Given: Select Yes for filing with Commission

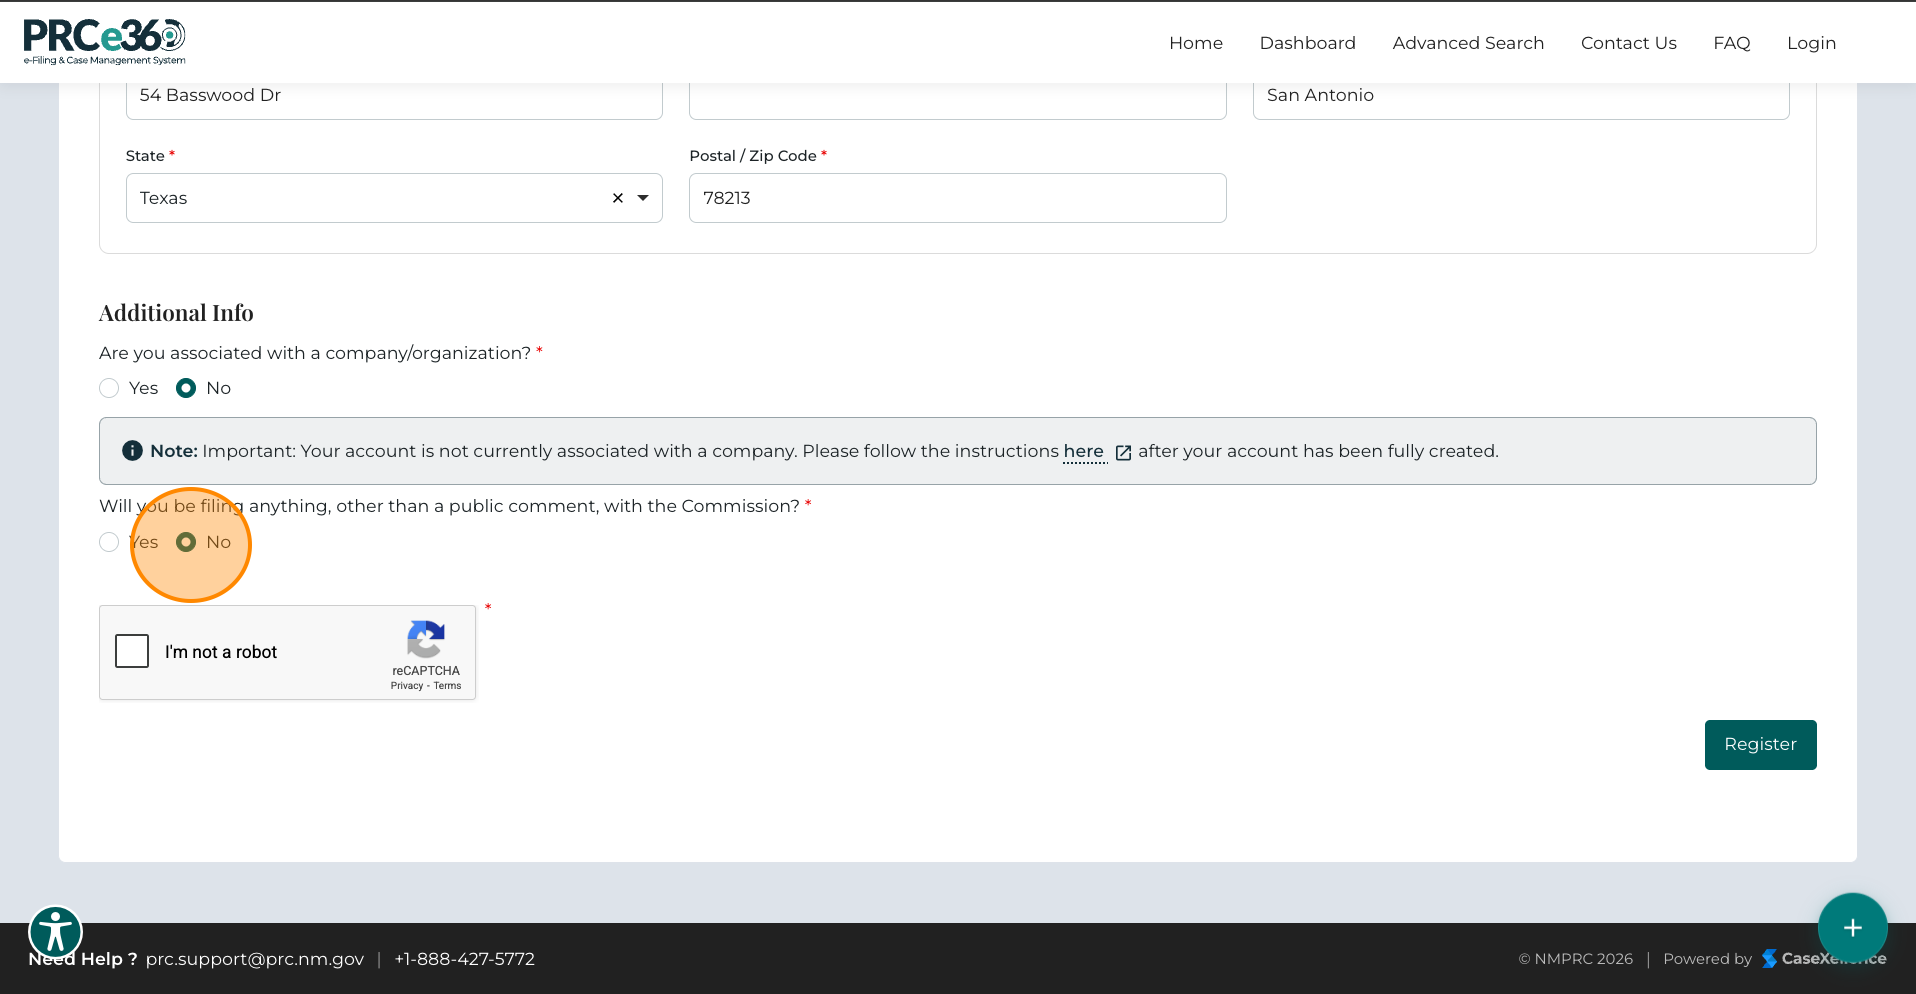Looking at the screenshot, I should 109,542.
